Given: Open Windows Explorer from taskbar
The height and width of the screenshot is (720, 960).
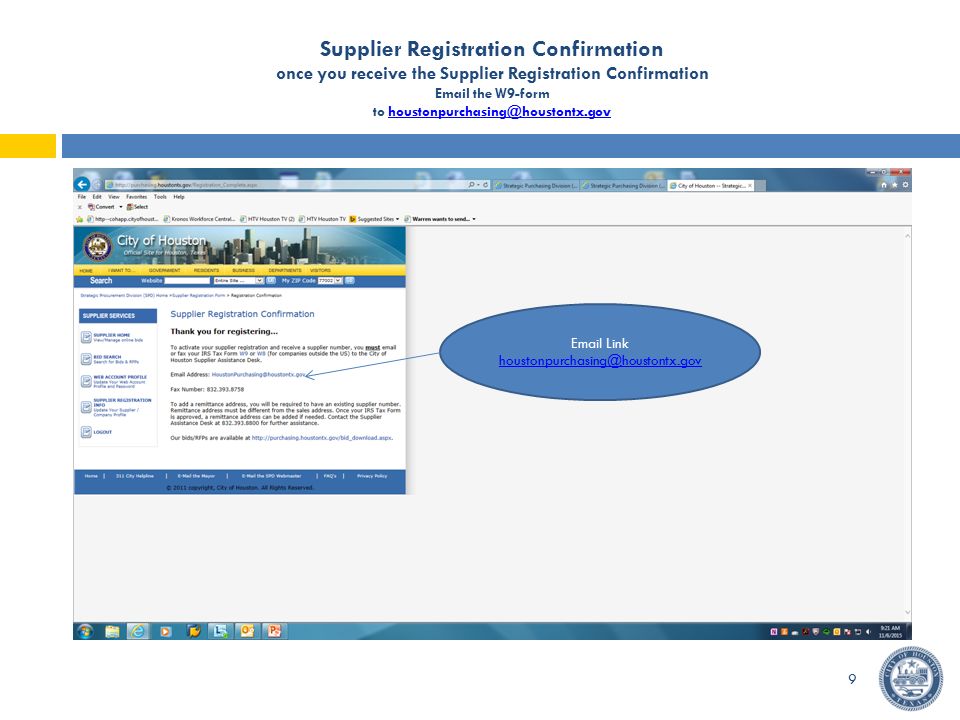Looking at the screenshot, I should [x=111, y=631].
